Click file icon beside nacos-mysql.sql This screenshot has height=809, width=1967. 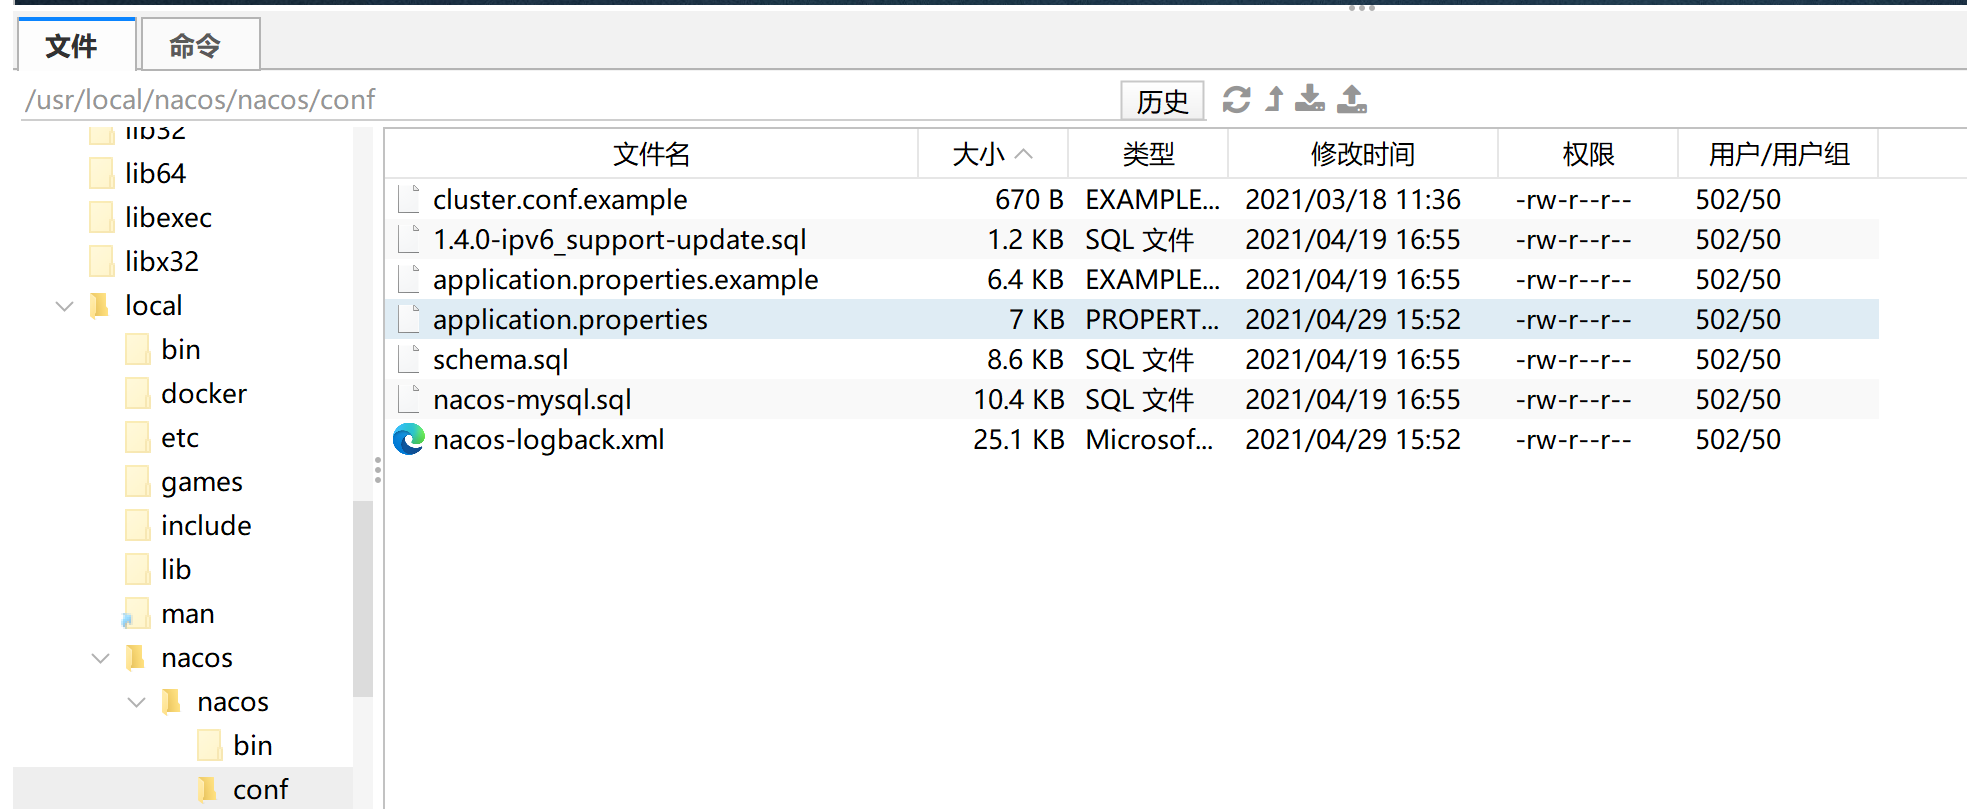coord(409,399)
